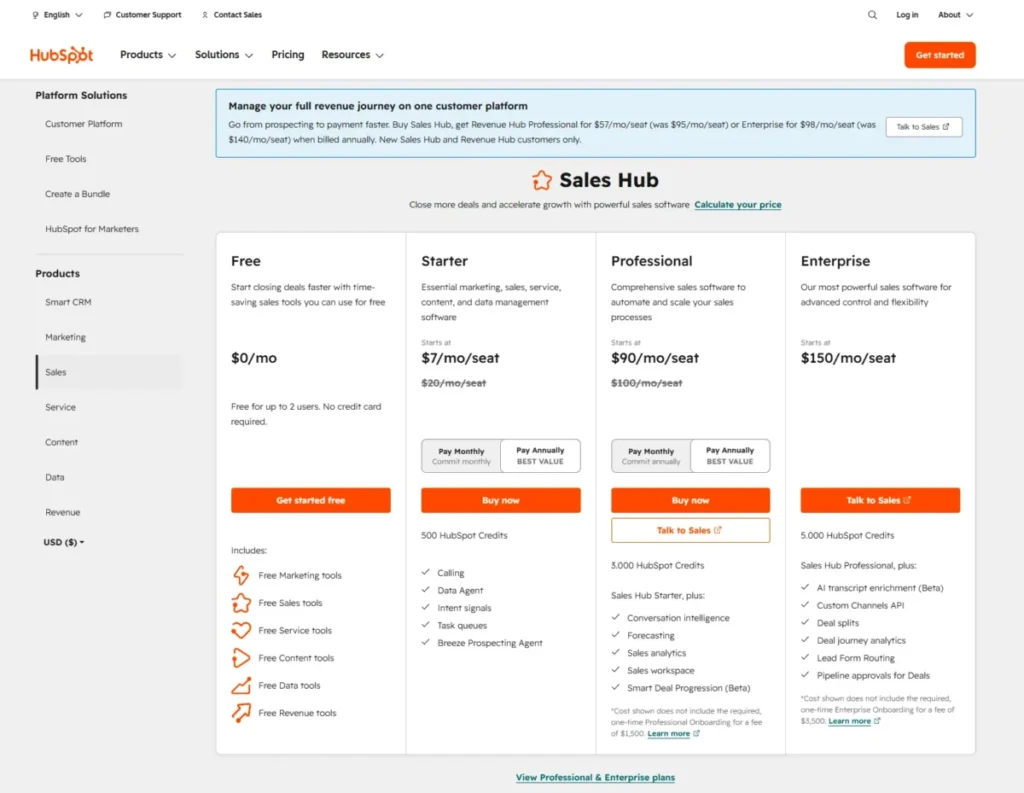Click the Enterprise Talk to Sales button
Screen dimensions: 1024x793
pos(880,500)
